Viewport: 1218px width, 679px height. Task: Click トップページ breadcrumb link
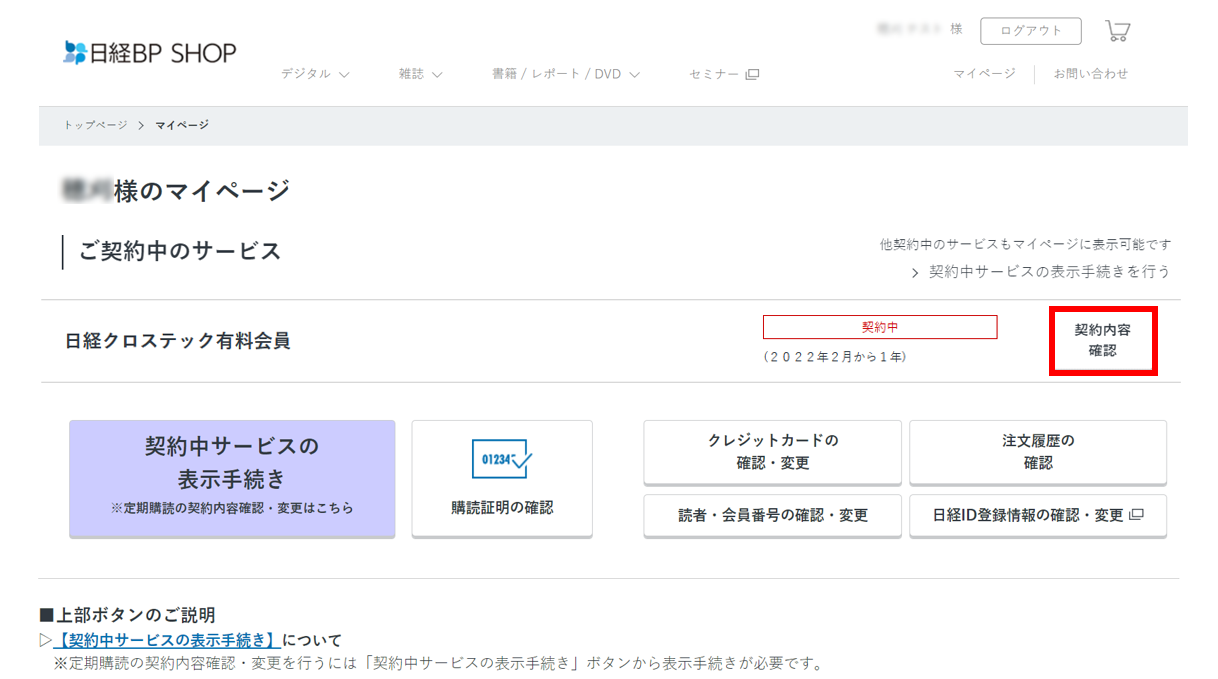[x=96, y=125]
